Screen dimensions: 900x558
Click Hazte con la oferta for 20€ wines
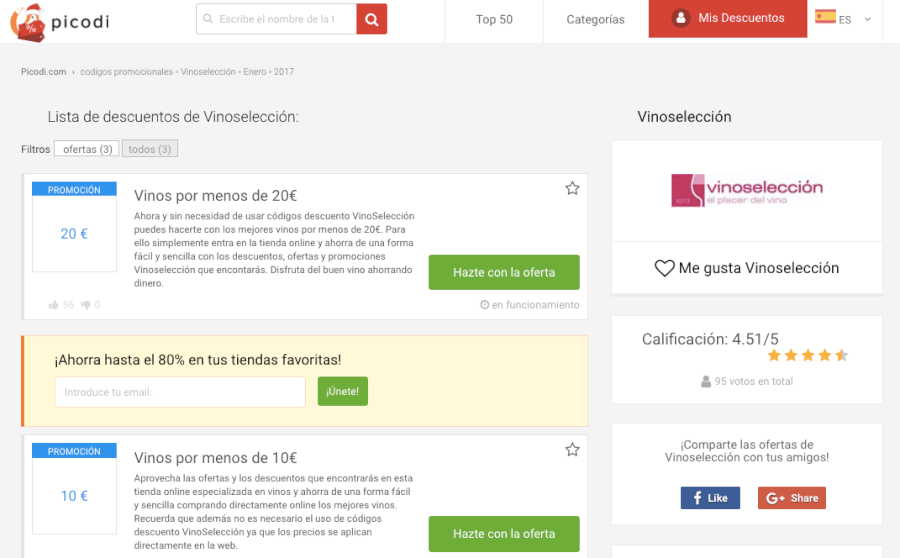pos(504,272)
